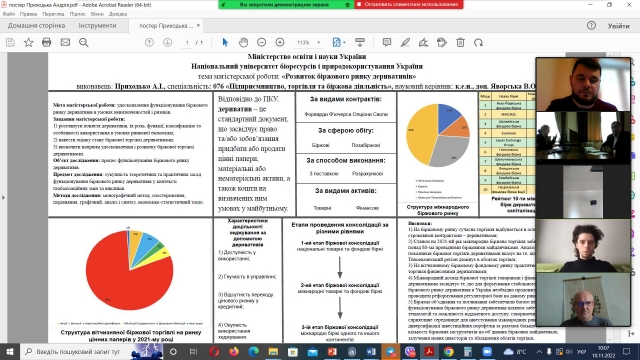Click the page number input field
The width and height of the screenshot is (640, 360).
(x=187, y=42)
